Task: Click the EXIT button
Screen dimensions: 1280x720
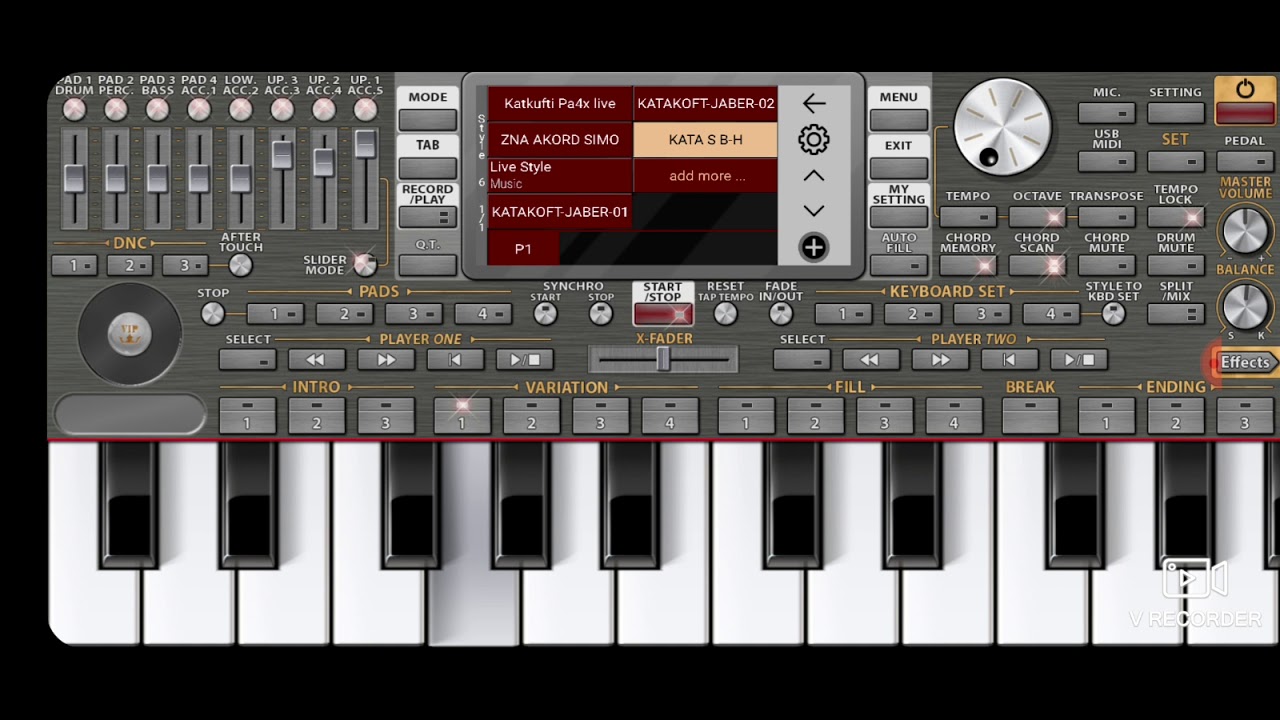Action: click(x=899, y=168)
